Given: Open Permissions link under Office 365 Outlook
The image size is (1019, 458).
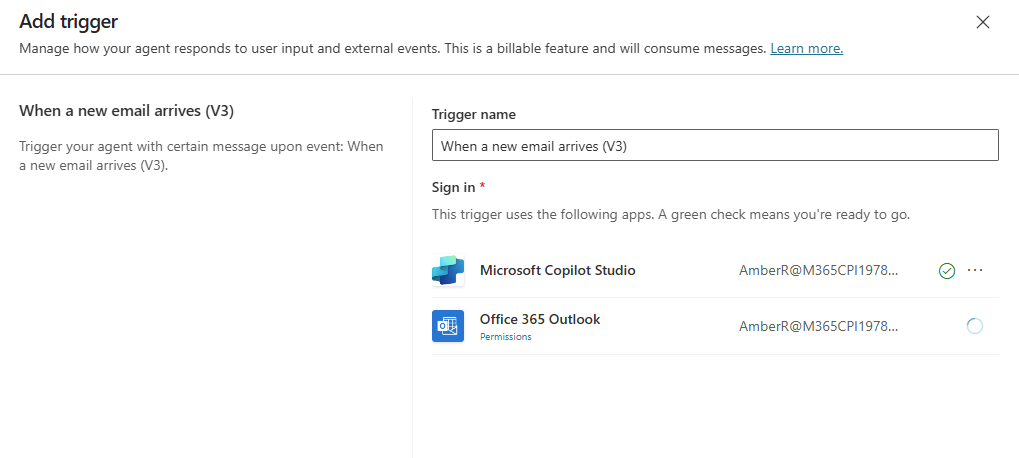Looking at the screenshot, I should point(505,337).
